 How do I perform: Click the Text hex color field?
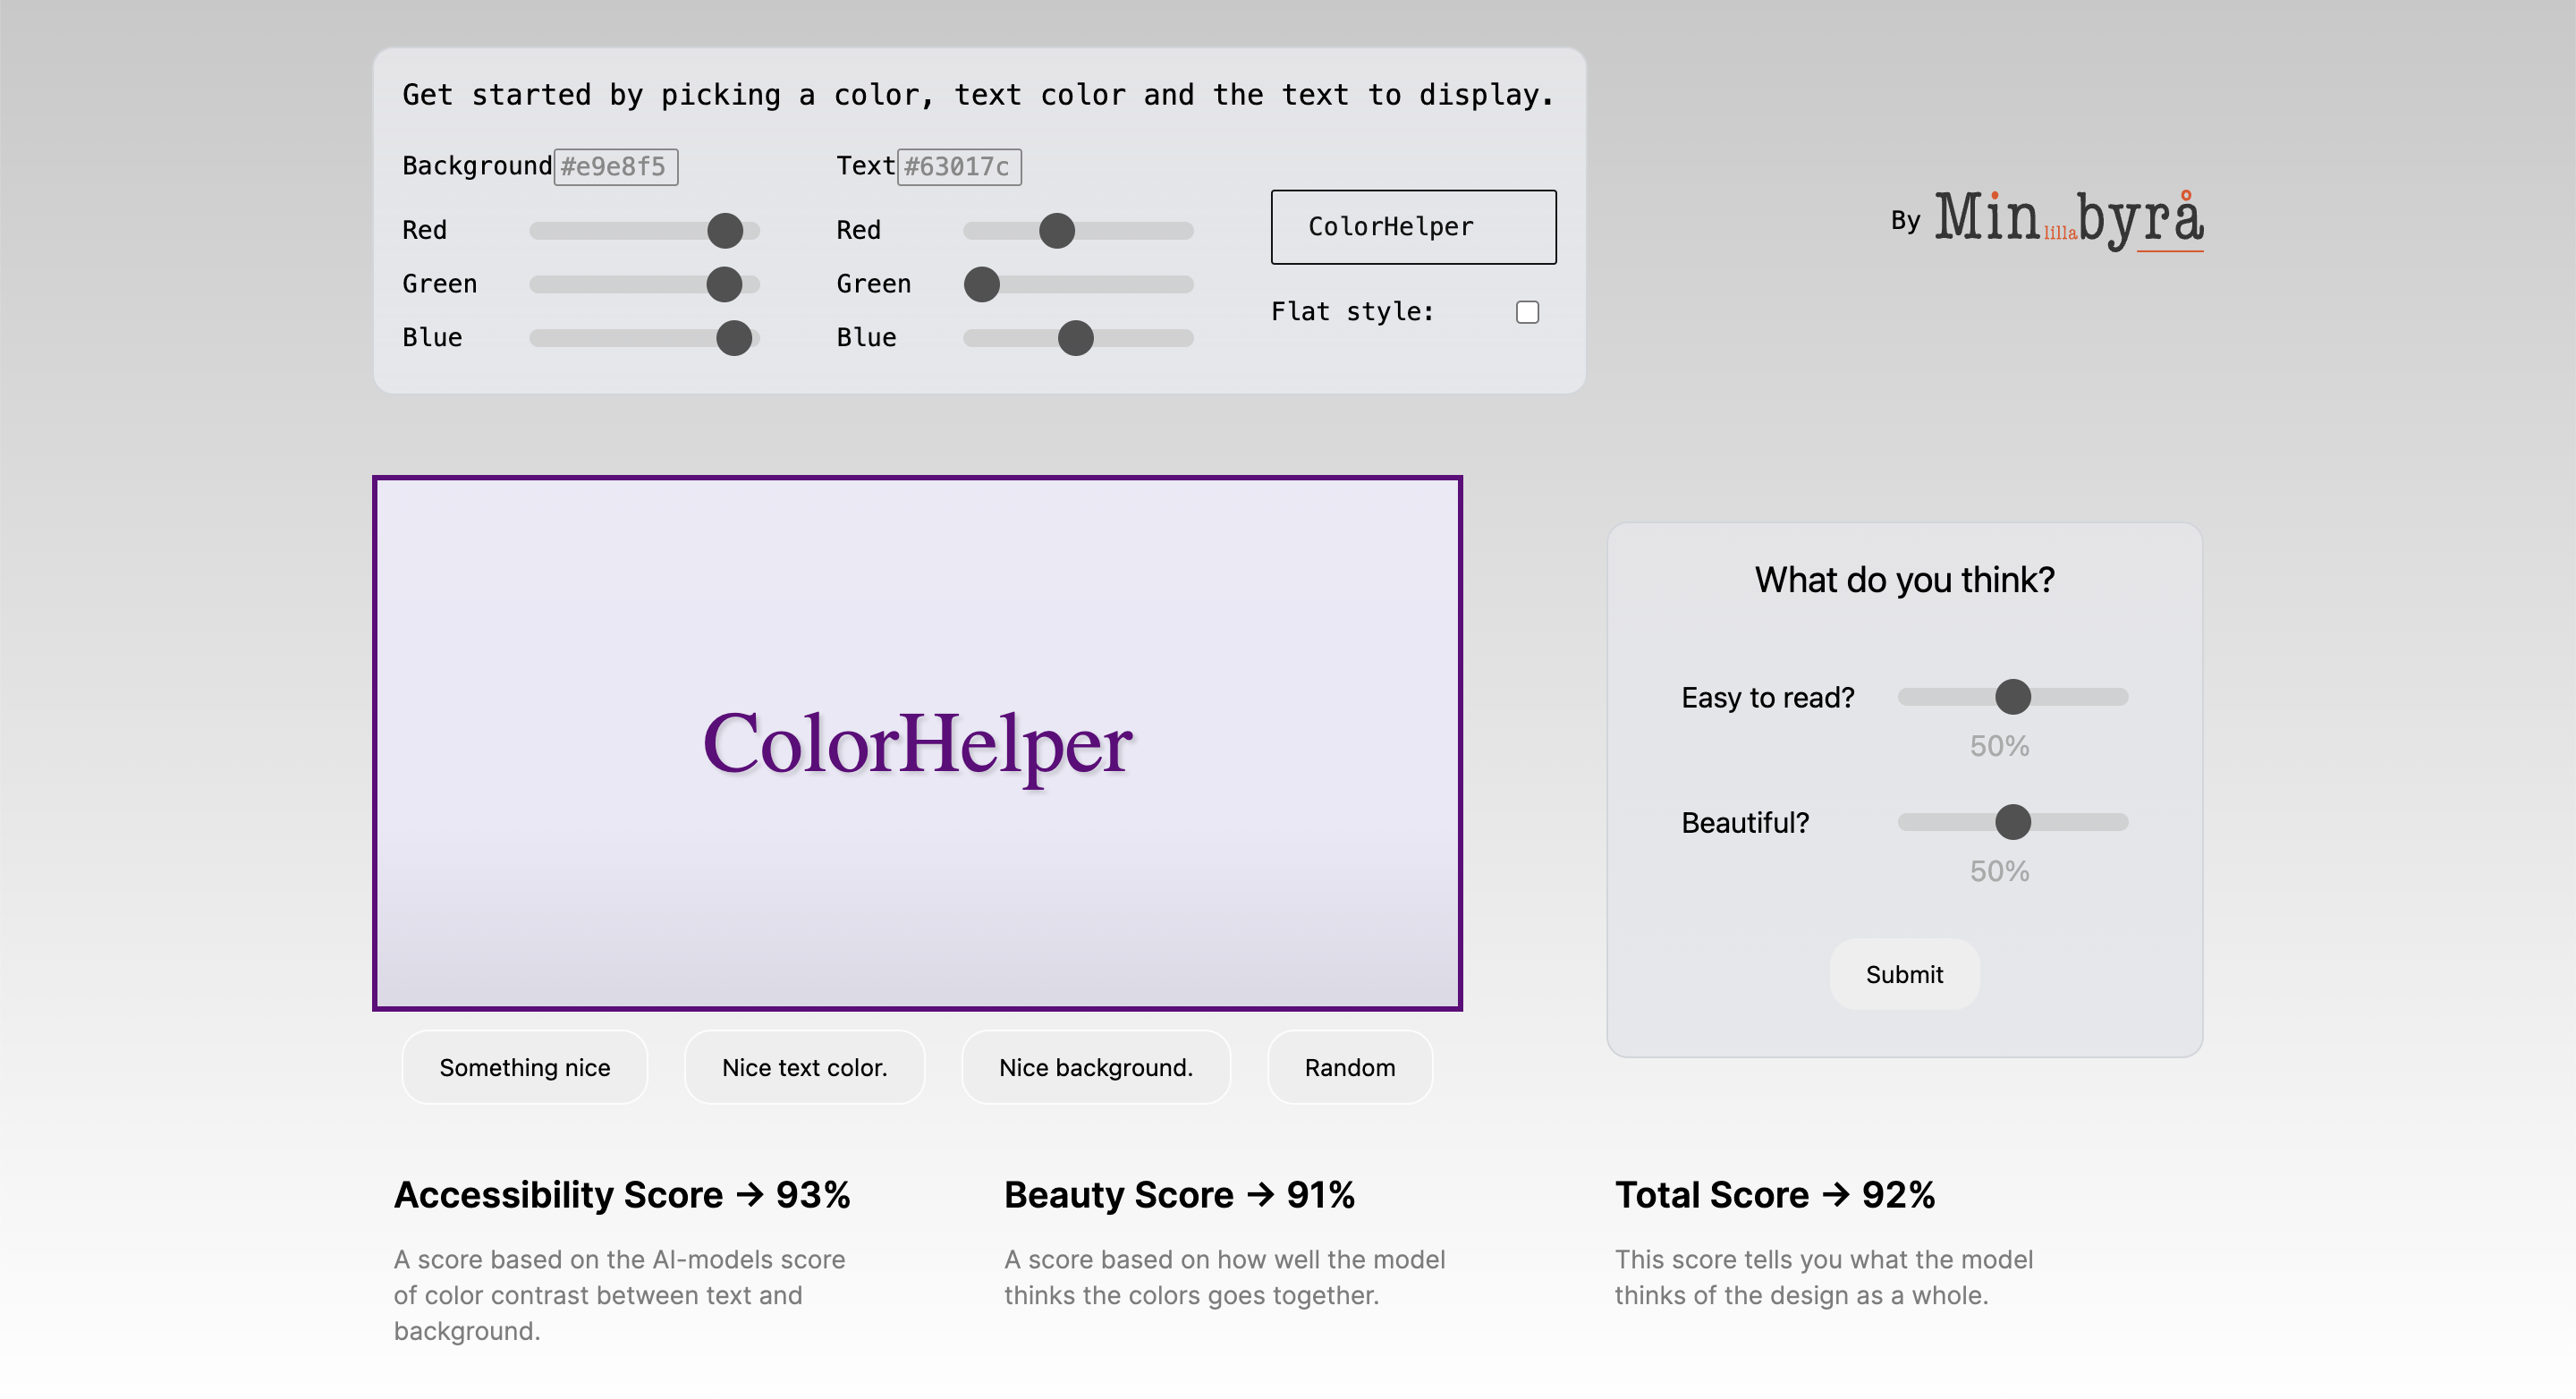click(959, 167)
